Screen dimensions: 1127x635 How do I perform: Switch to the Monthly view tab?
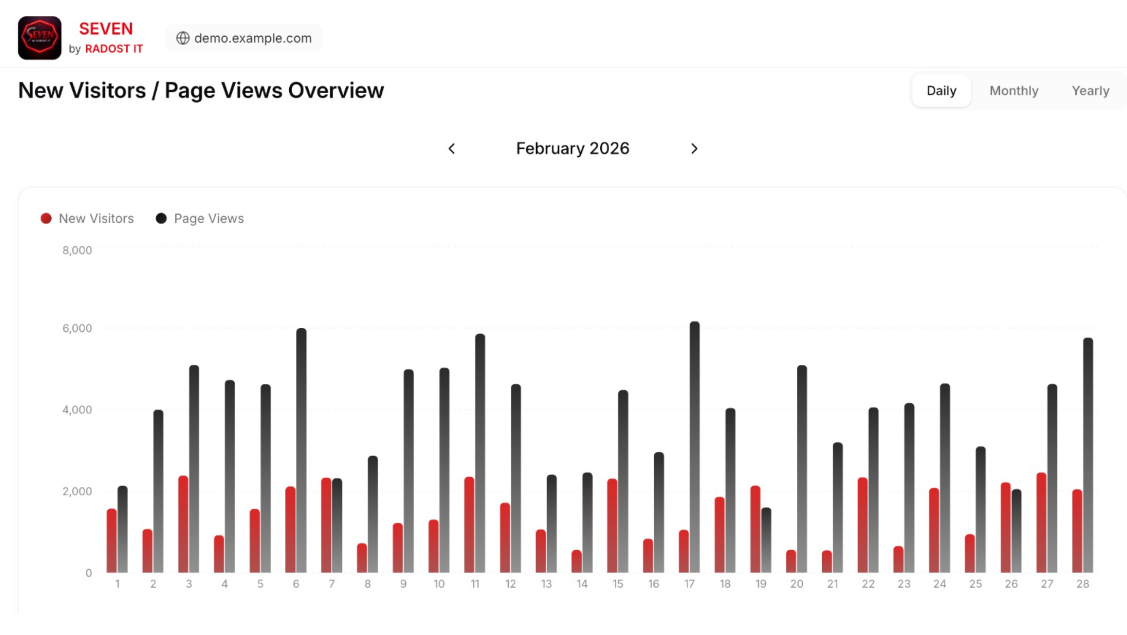(x=1013, y=91)
